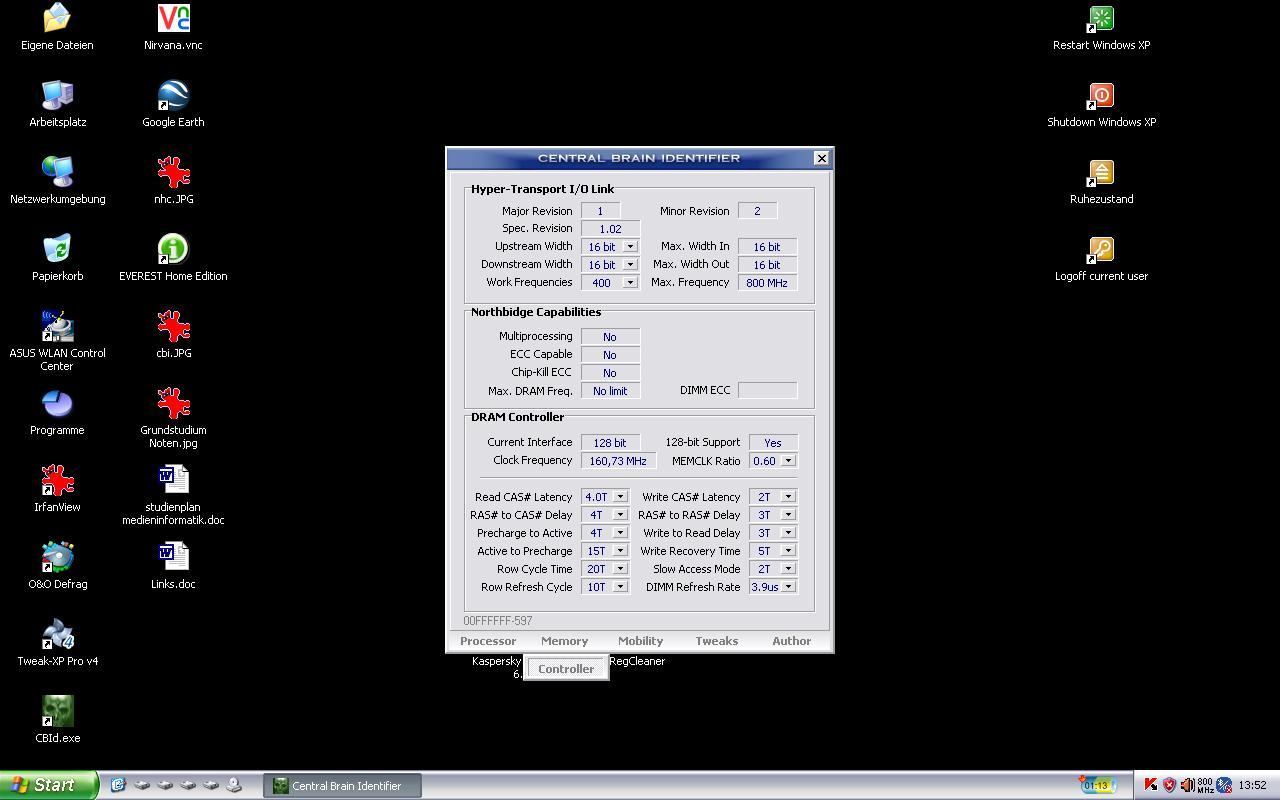Open Write CAS# Latency dropdown

click(x=788, y=496)
